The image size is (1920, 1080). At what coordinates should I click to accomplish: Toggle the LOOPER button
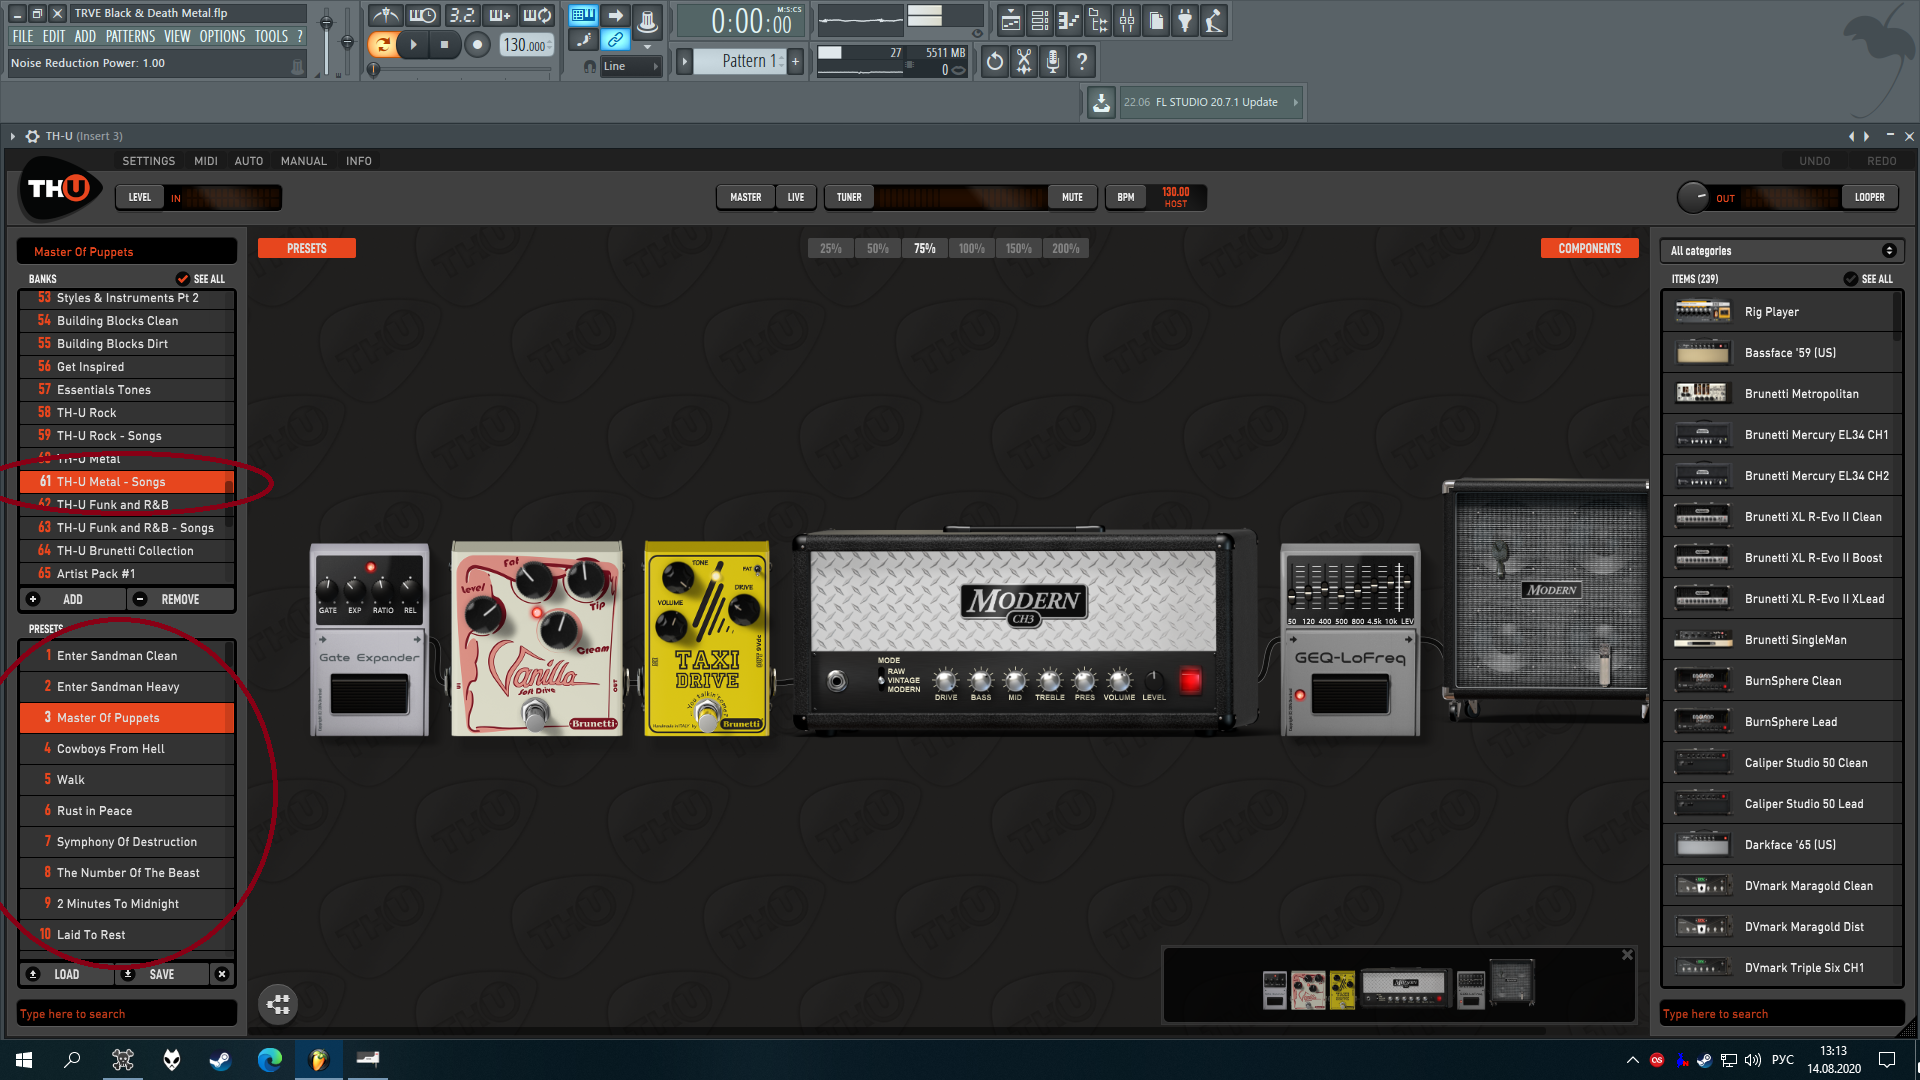click(1869, 197)
